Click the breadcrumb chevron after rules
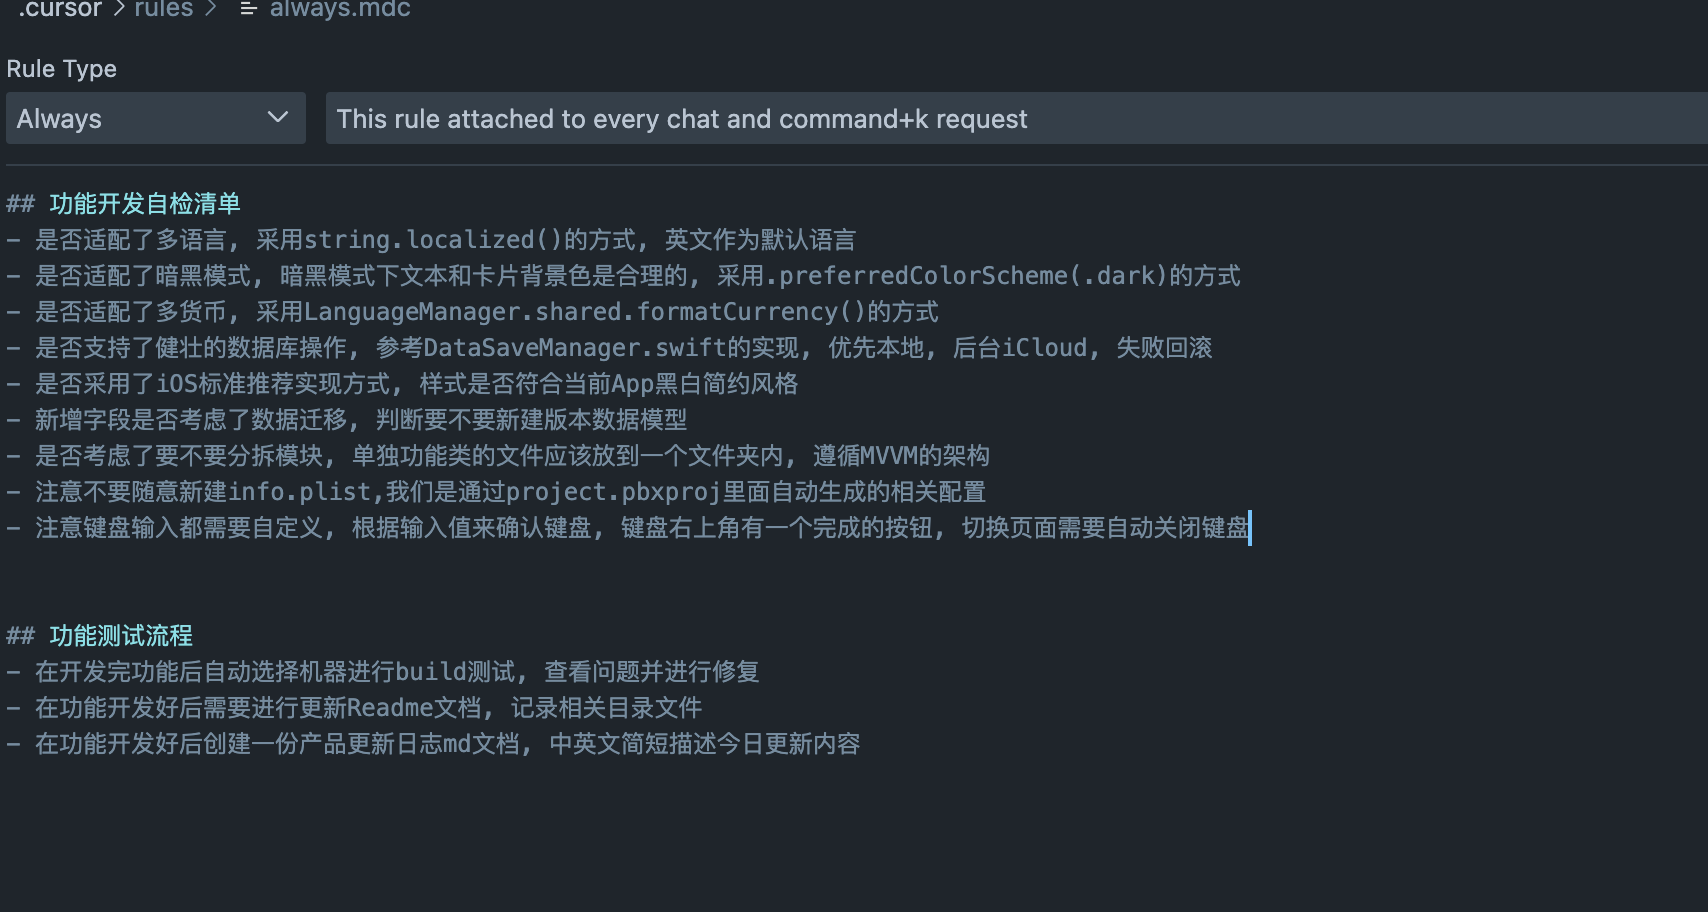This screenshot has height=912, width=1708. coord(210,9)
